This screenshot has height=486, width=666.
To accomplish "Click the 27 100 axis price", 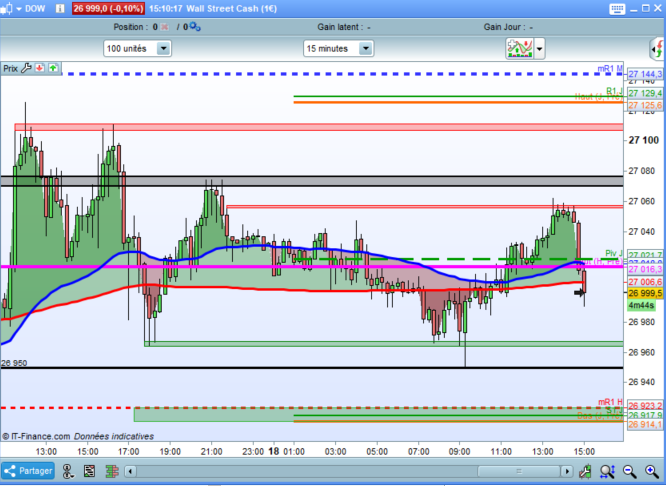I will pos(644,140).
